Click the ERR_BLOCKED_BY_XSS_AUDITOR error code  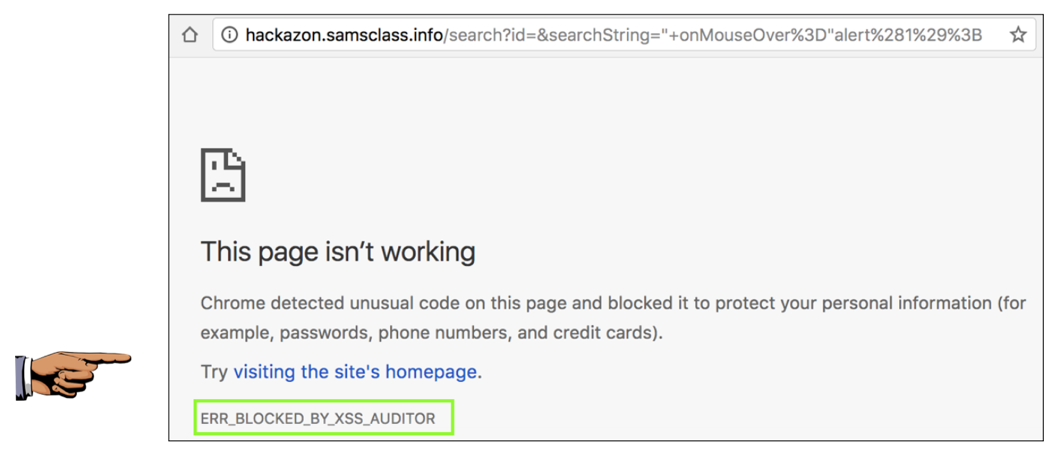318,418
